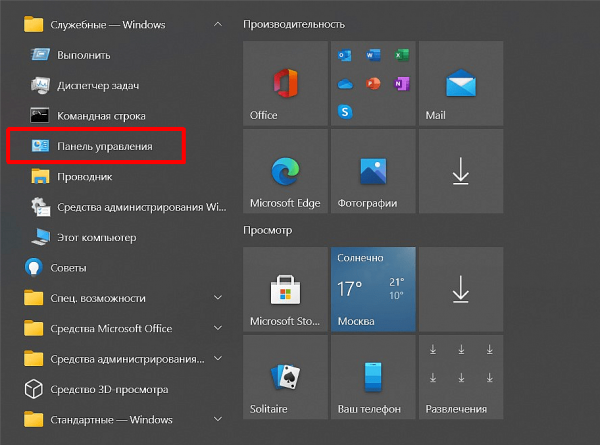The height and width of the screenshot is (445, 600).
Task: Open the Ваш телефон tile
Action: [373, 377]
